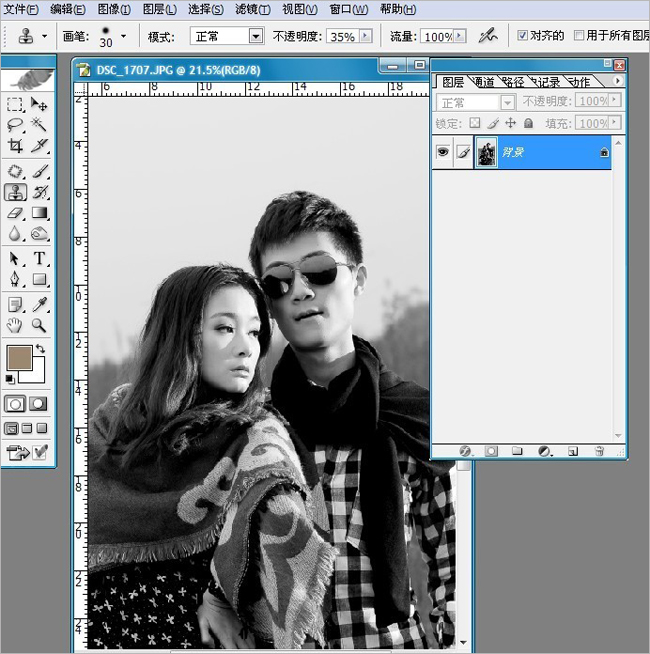Screen dimensions: 650x654
Task: Select the Clone Stamp tool in toolbox
Action: tap(15, 192)
